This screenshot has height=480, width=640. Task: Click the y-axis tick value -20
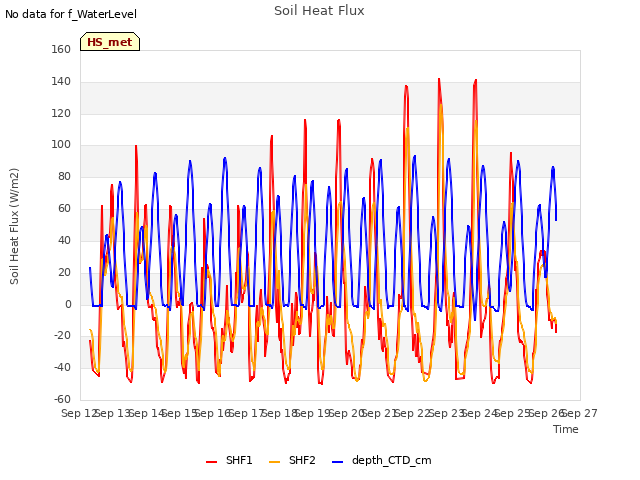62,336
